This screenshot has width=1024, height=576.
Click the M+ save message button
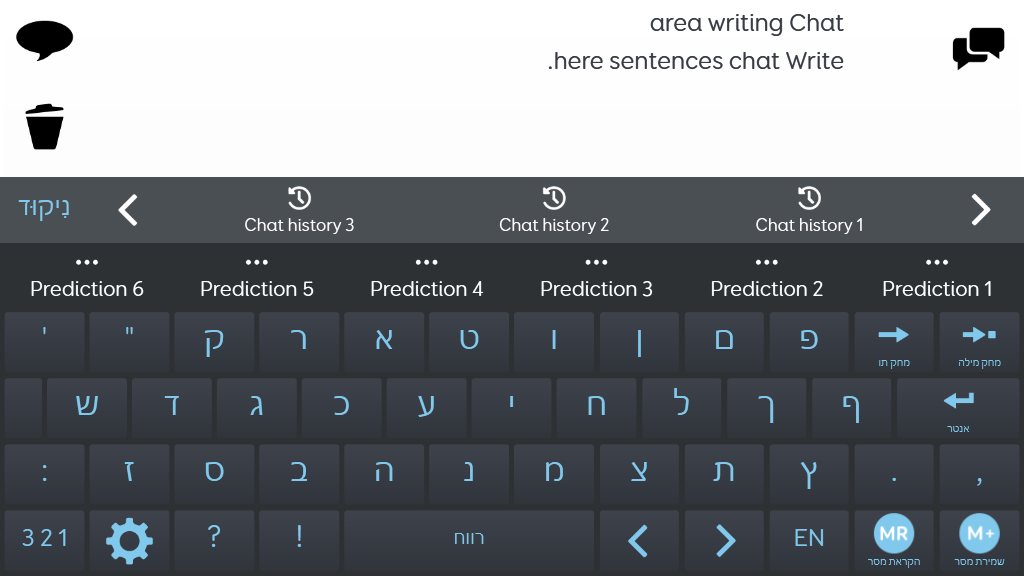pyautogui.click(x=979, y=540)
